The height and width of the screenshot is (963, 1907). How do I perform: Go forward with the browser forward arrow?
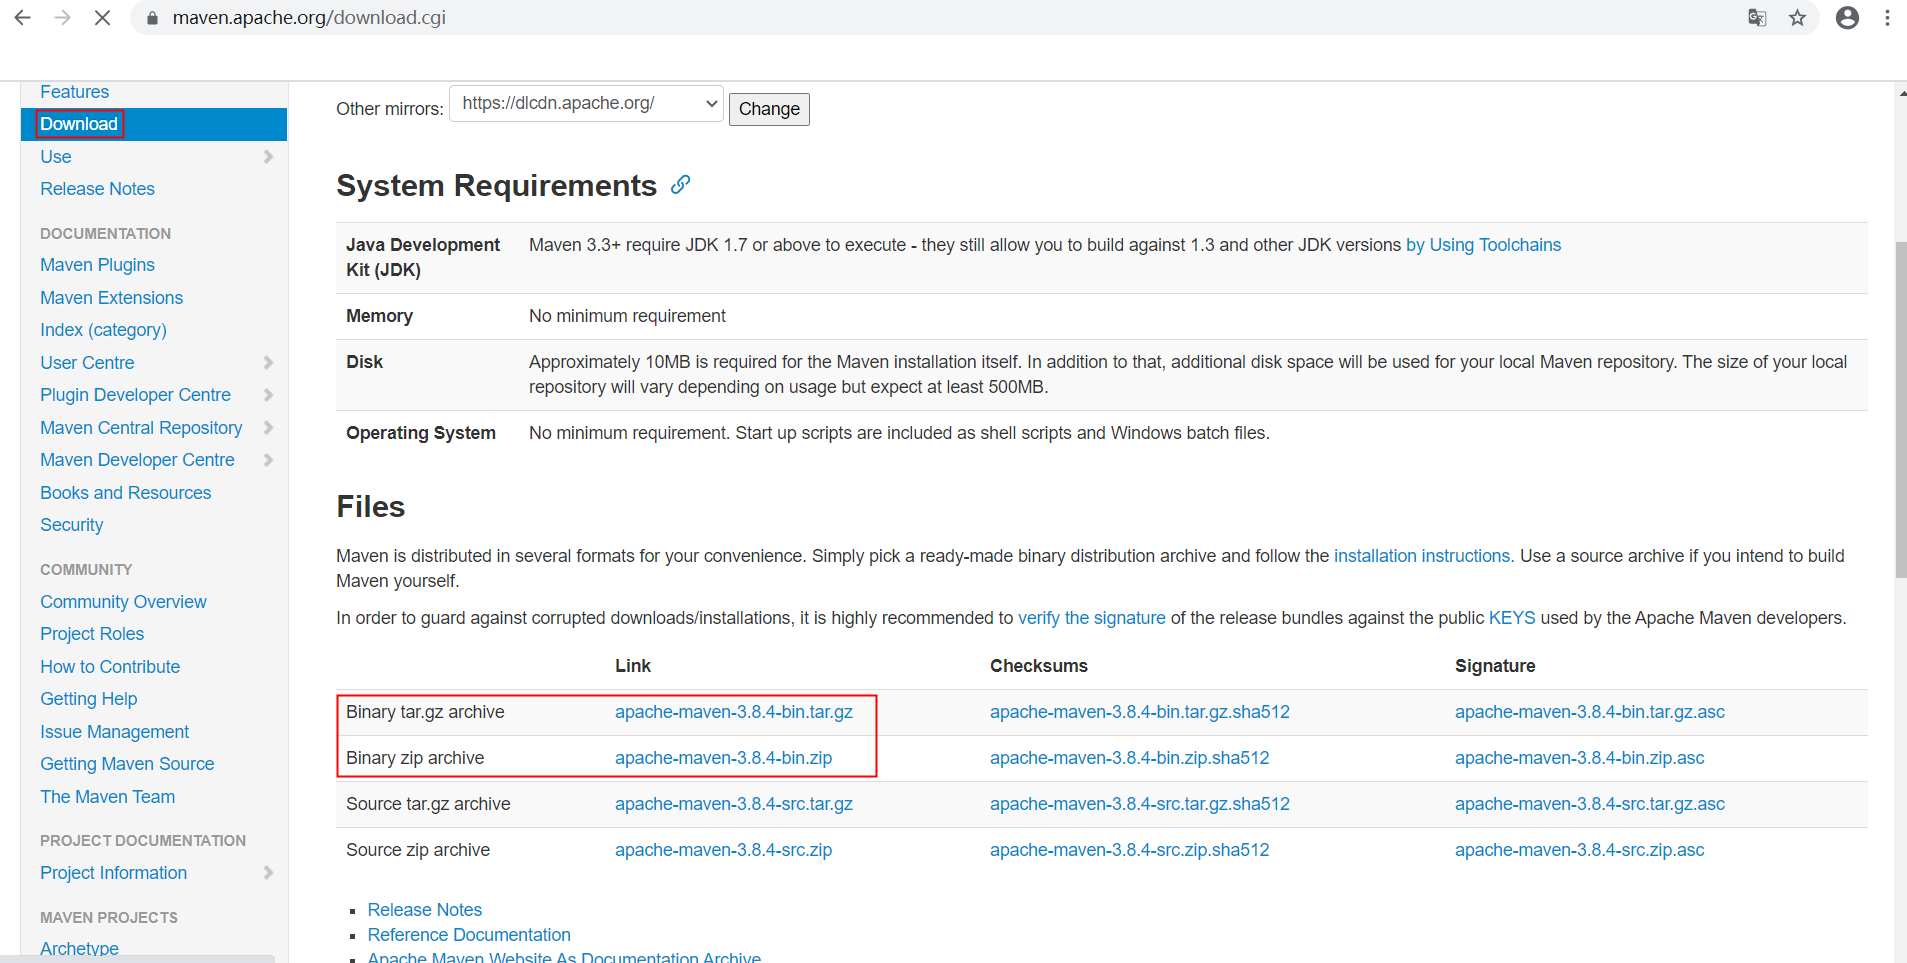[62, 18]
